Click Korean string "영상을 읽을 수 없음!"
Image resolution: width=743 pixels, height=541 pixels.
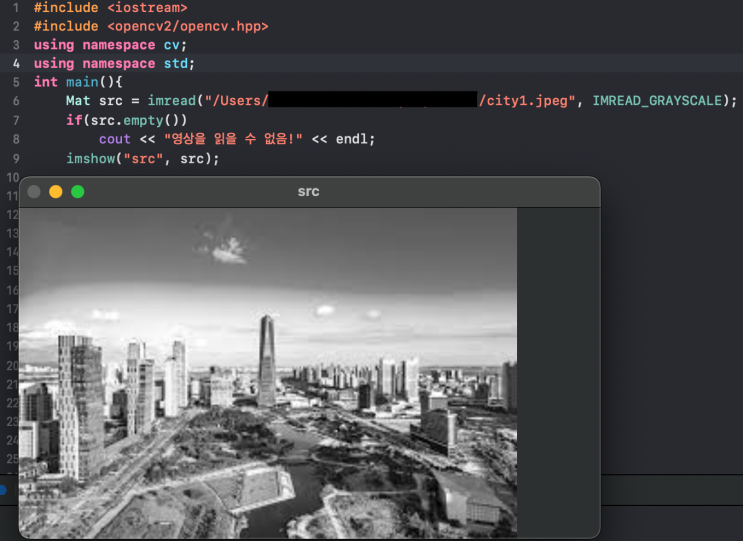(x=233, y=139)
